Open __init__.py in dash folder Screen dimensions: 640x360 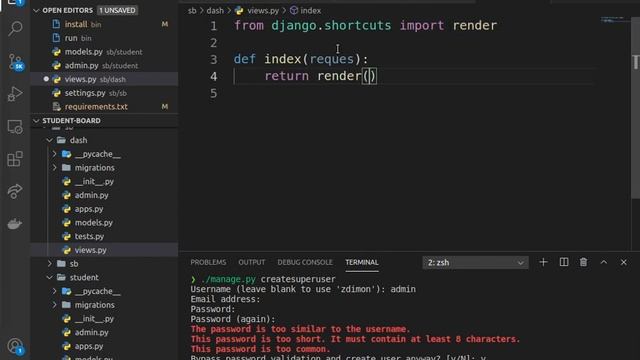[x=104, y=182]
